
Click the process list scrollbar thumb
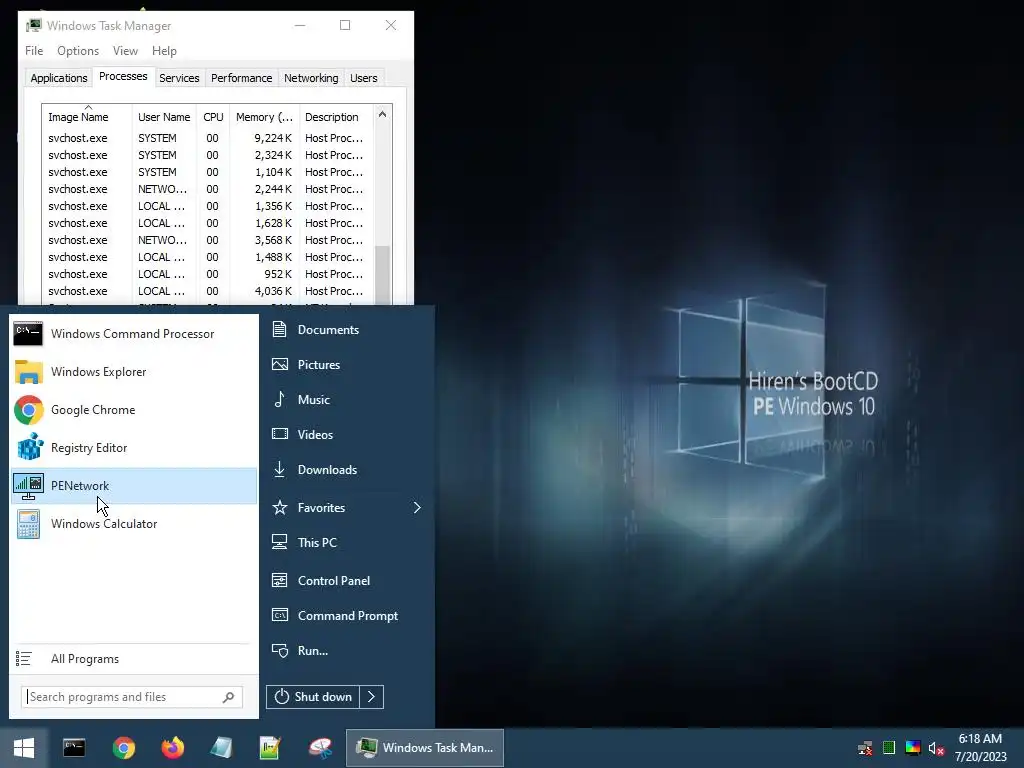383,275
